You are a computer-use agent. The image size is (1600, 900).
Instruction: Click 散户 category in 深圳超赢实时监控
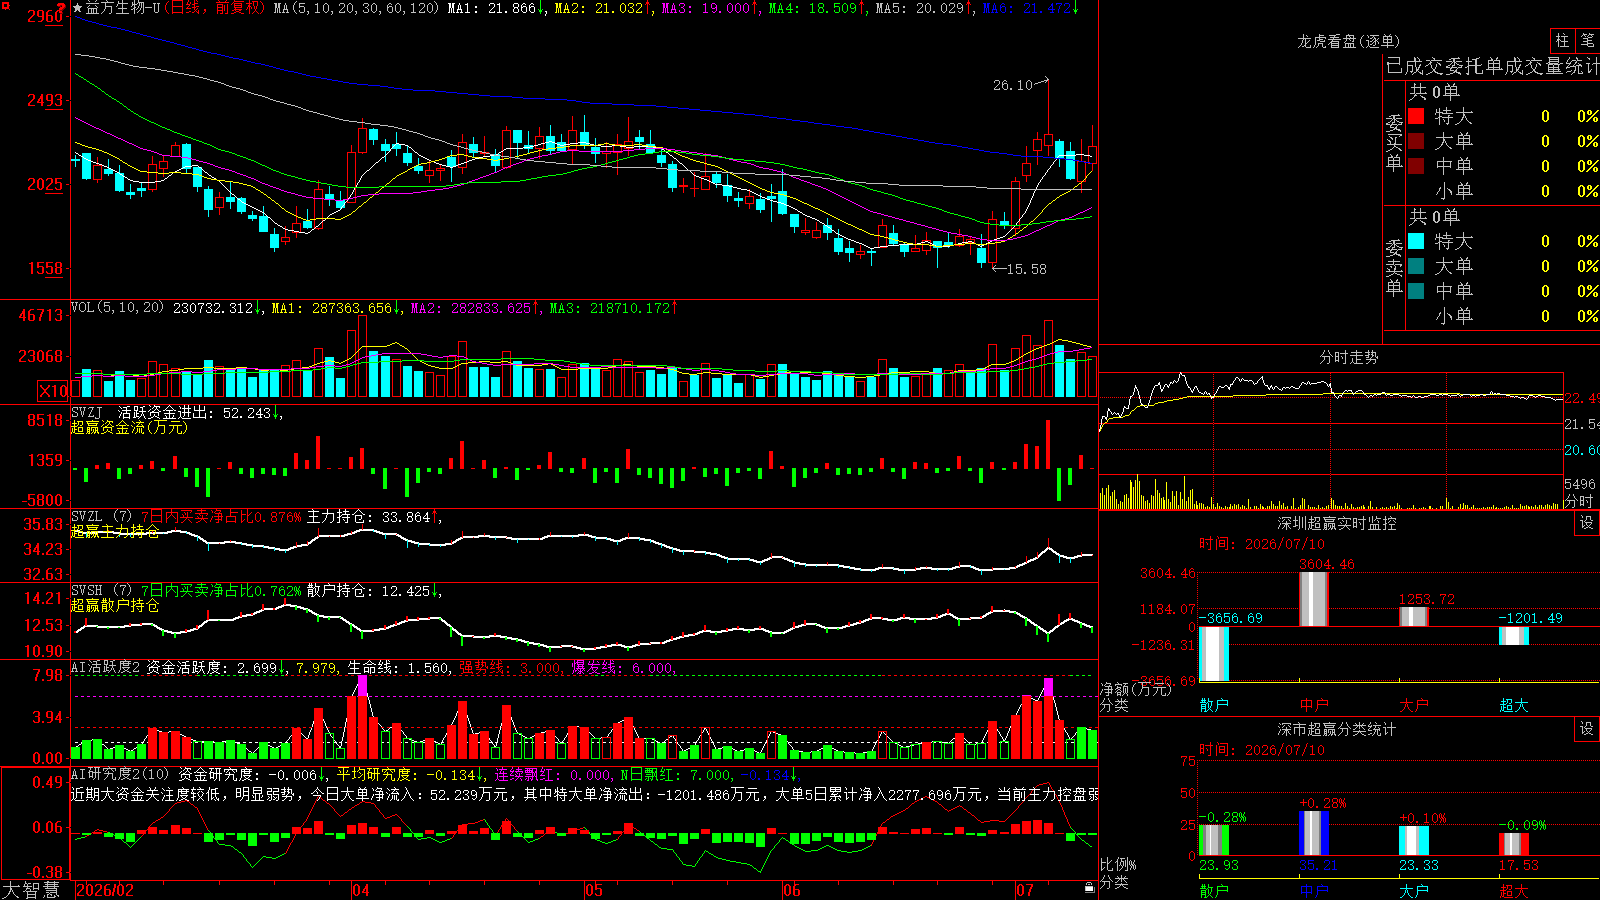(x=1214, y=705)
